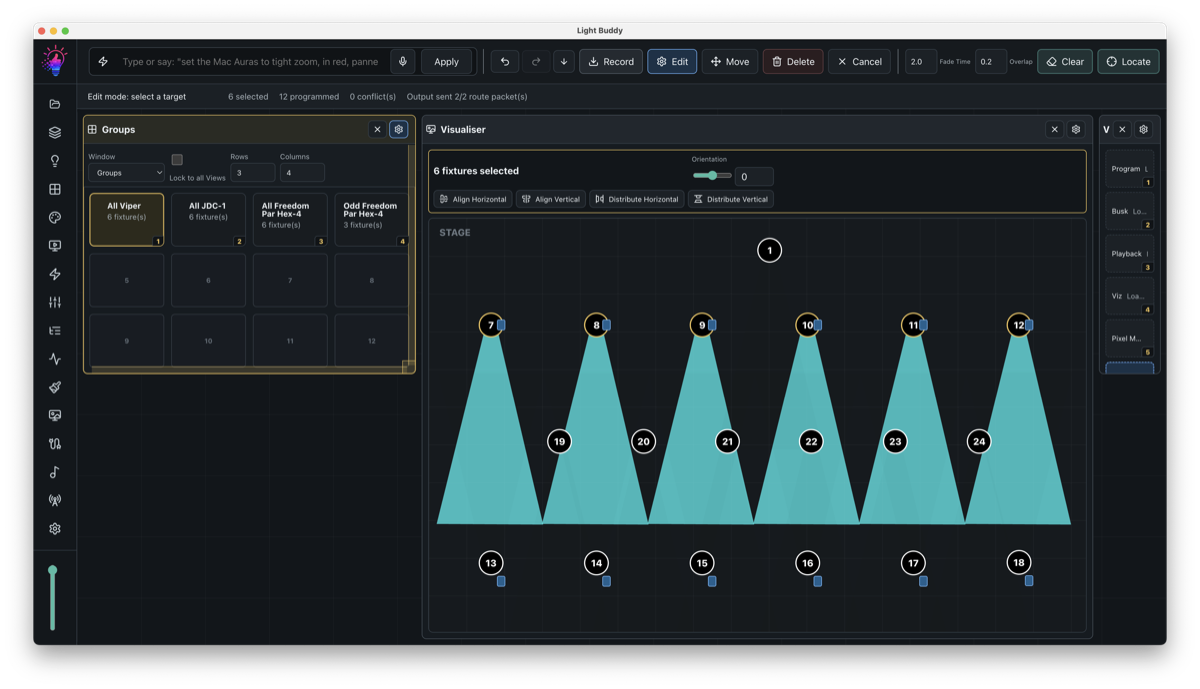The width and height of the screenshot is (1200, 689).
Task: Click the Locate button
Action: point(1129,61)
